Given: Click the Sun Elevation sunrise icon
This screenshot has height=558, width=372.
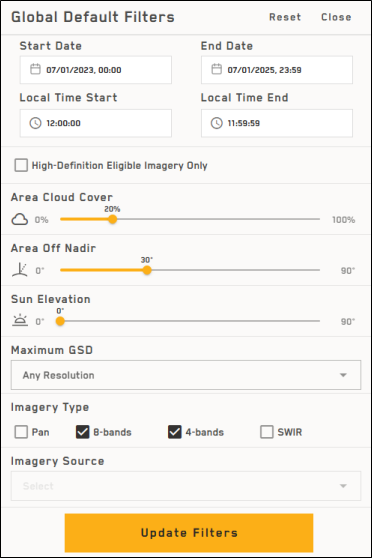Looking at the screenshot, I should 20,321.
